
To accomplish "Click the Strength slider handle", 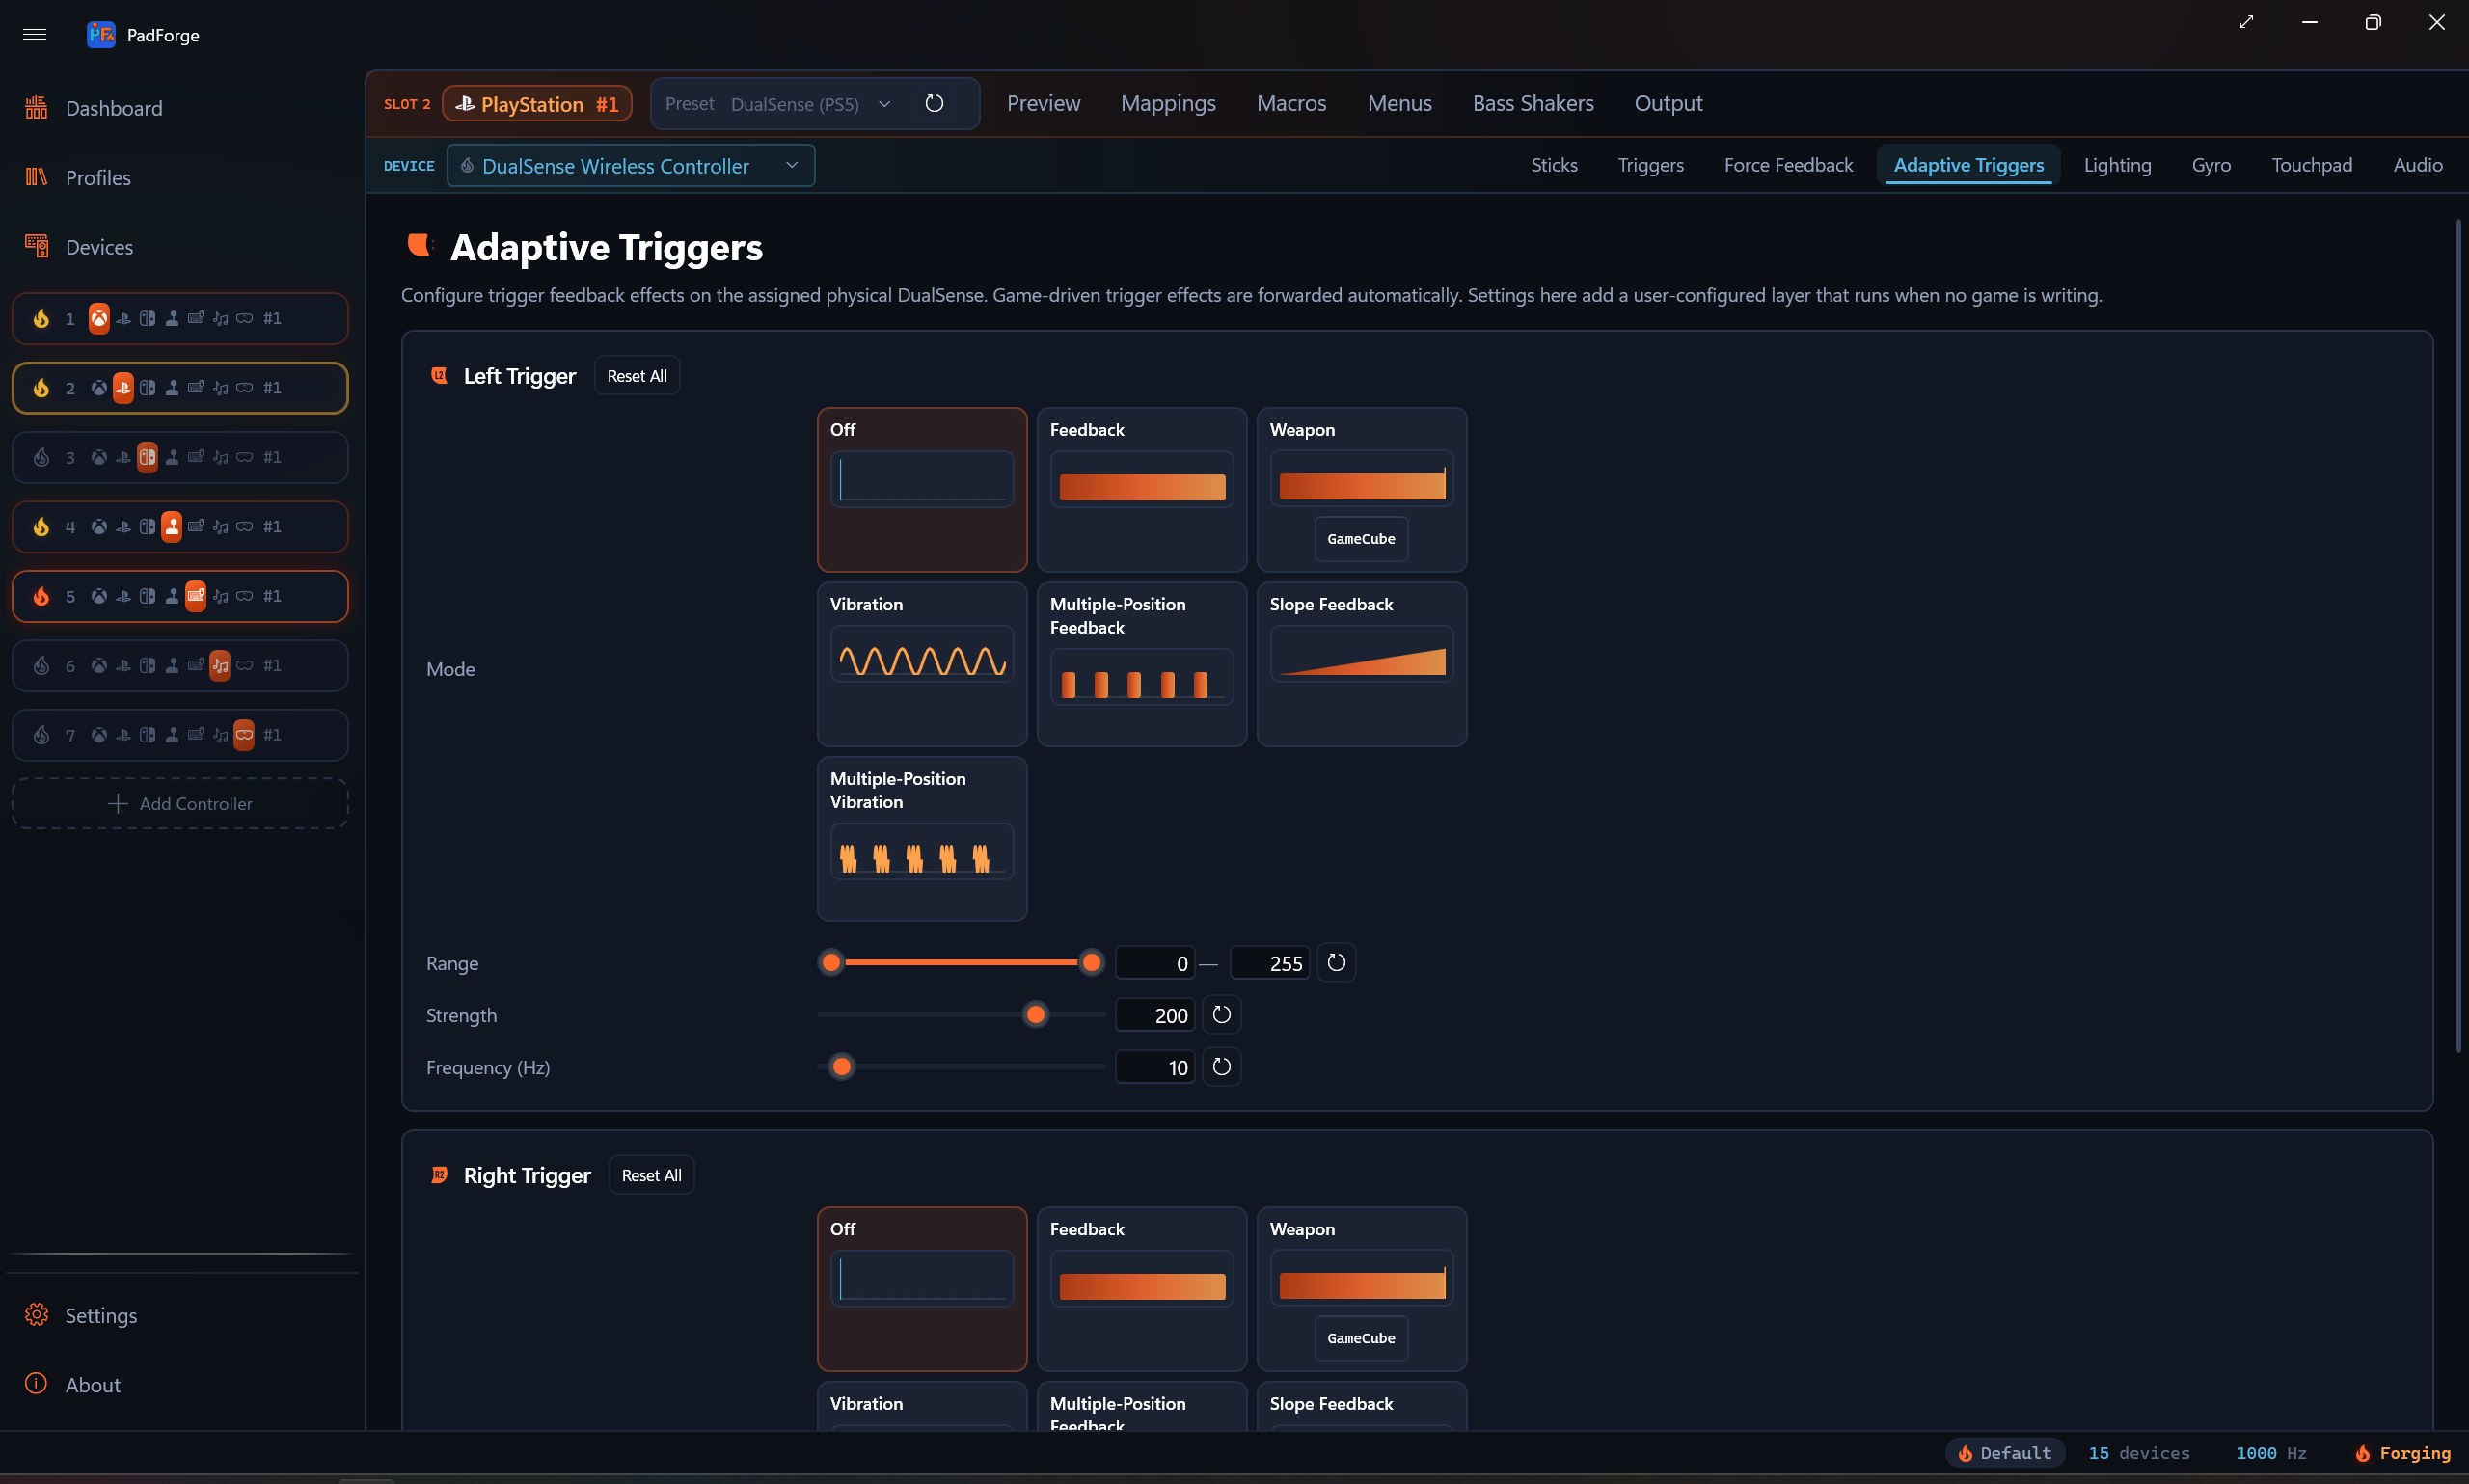I will point(1035,1014).
